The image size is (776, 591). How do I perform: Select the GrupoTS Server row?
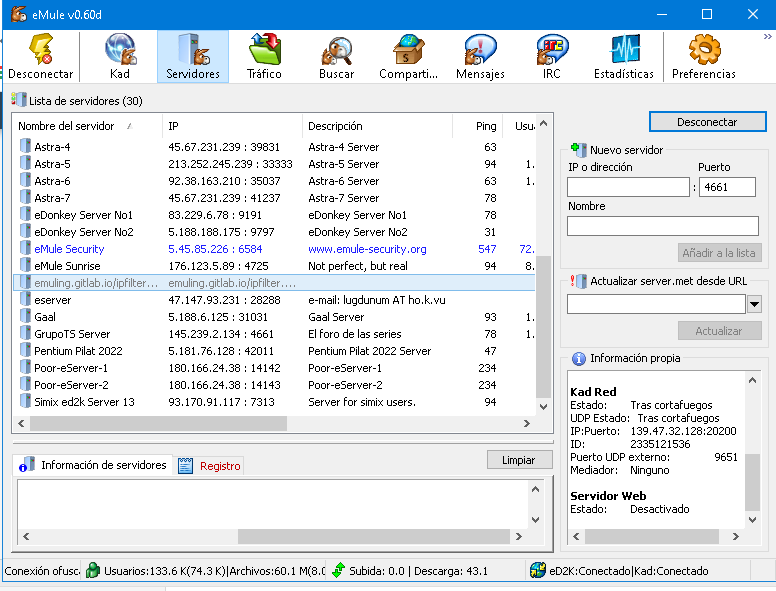(x=275, y=334)
